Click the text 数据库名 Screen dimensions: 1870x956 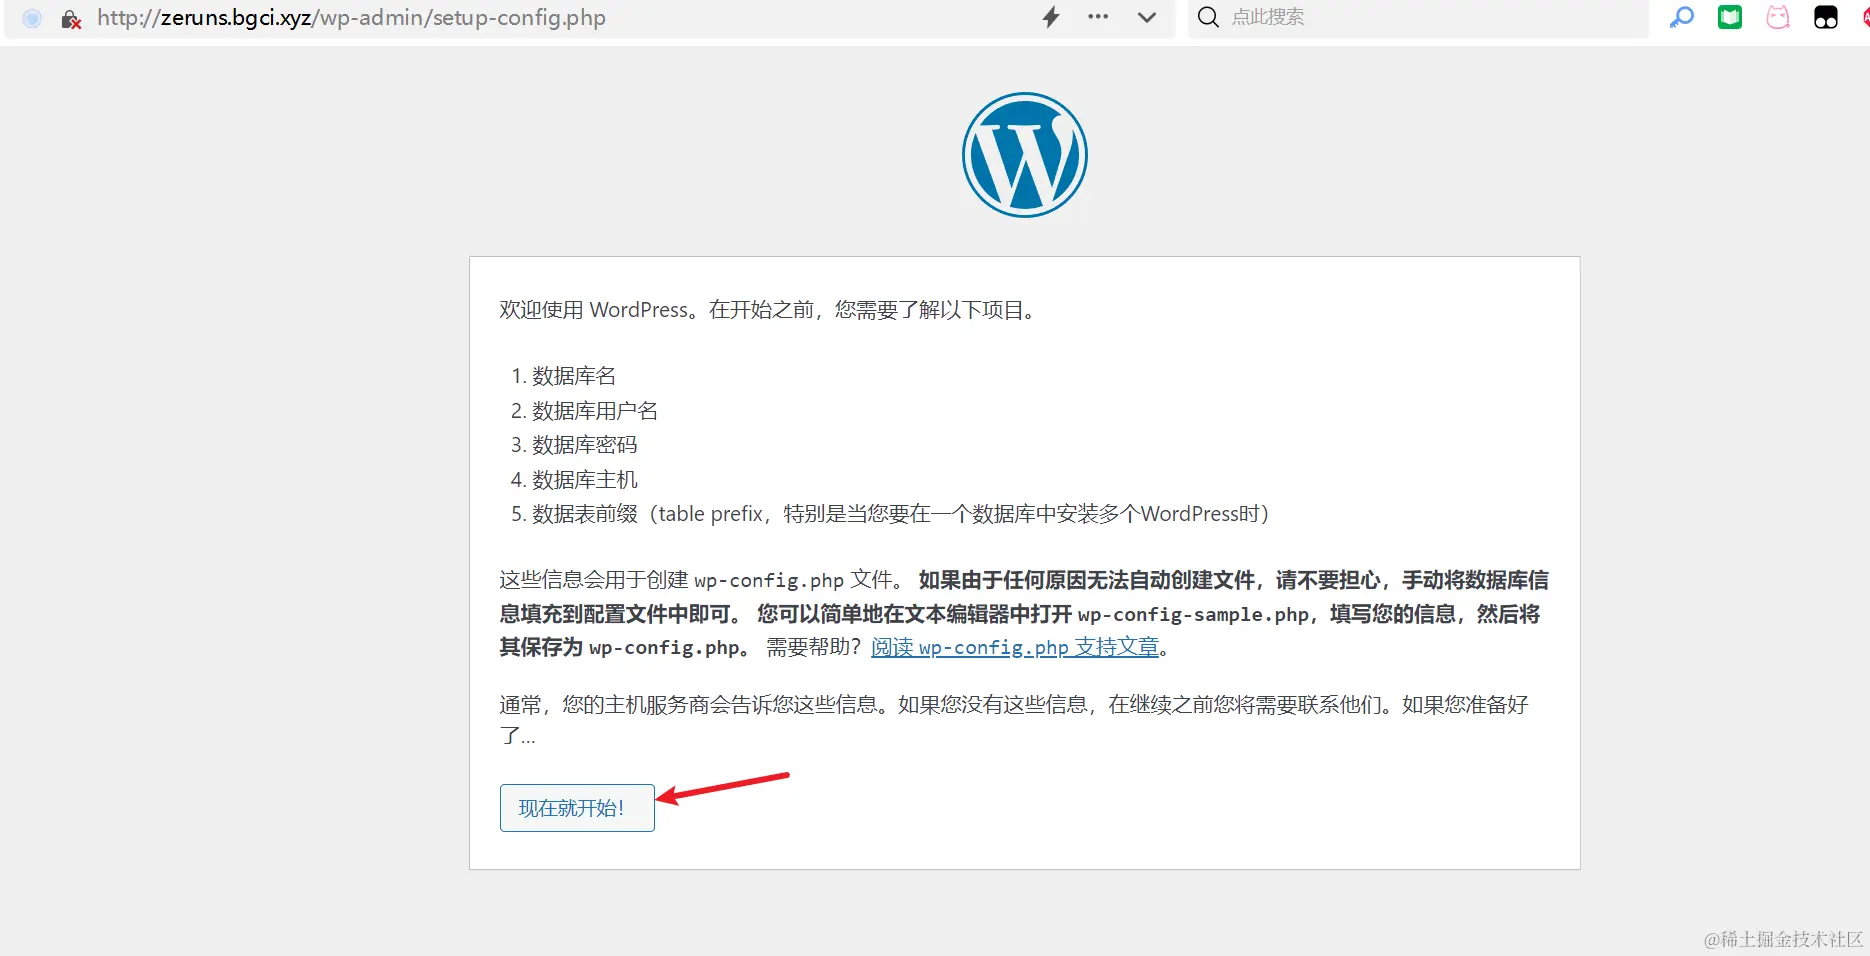(x=574, y=376)
